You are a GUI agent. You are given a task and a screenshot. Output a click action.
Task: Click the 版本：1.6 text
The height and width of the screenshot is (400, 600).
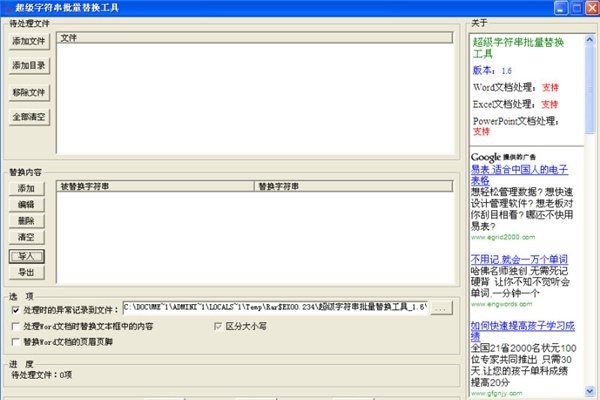click(492, 70)
